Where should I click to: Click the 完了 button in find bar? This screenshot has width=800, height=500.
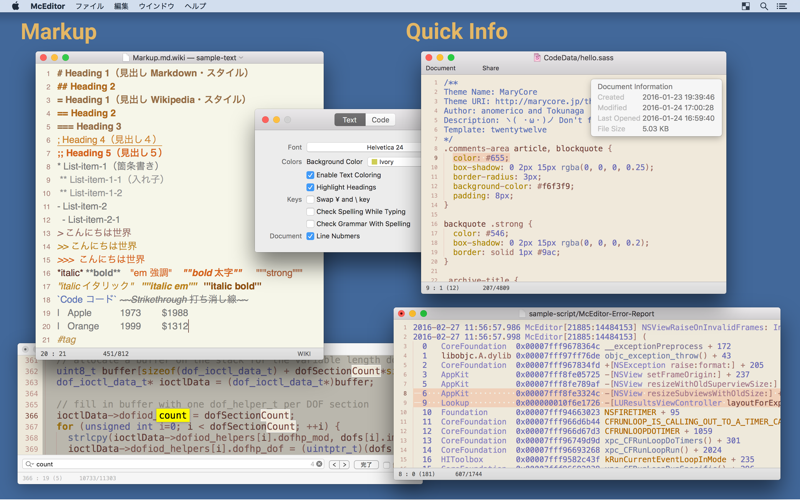click(366, 464)
